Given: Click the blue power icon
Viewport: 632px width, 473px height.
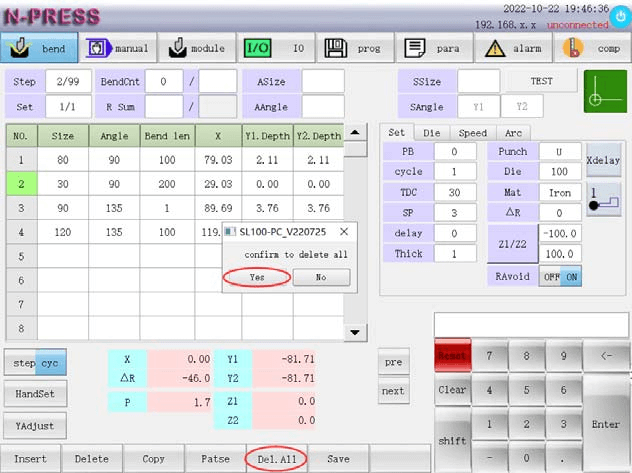Looking at the screenshot, I should (620, 16).
